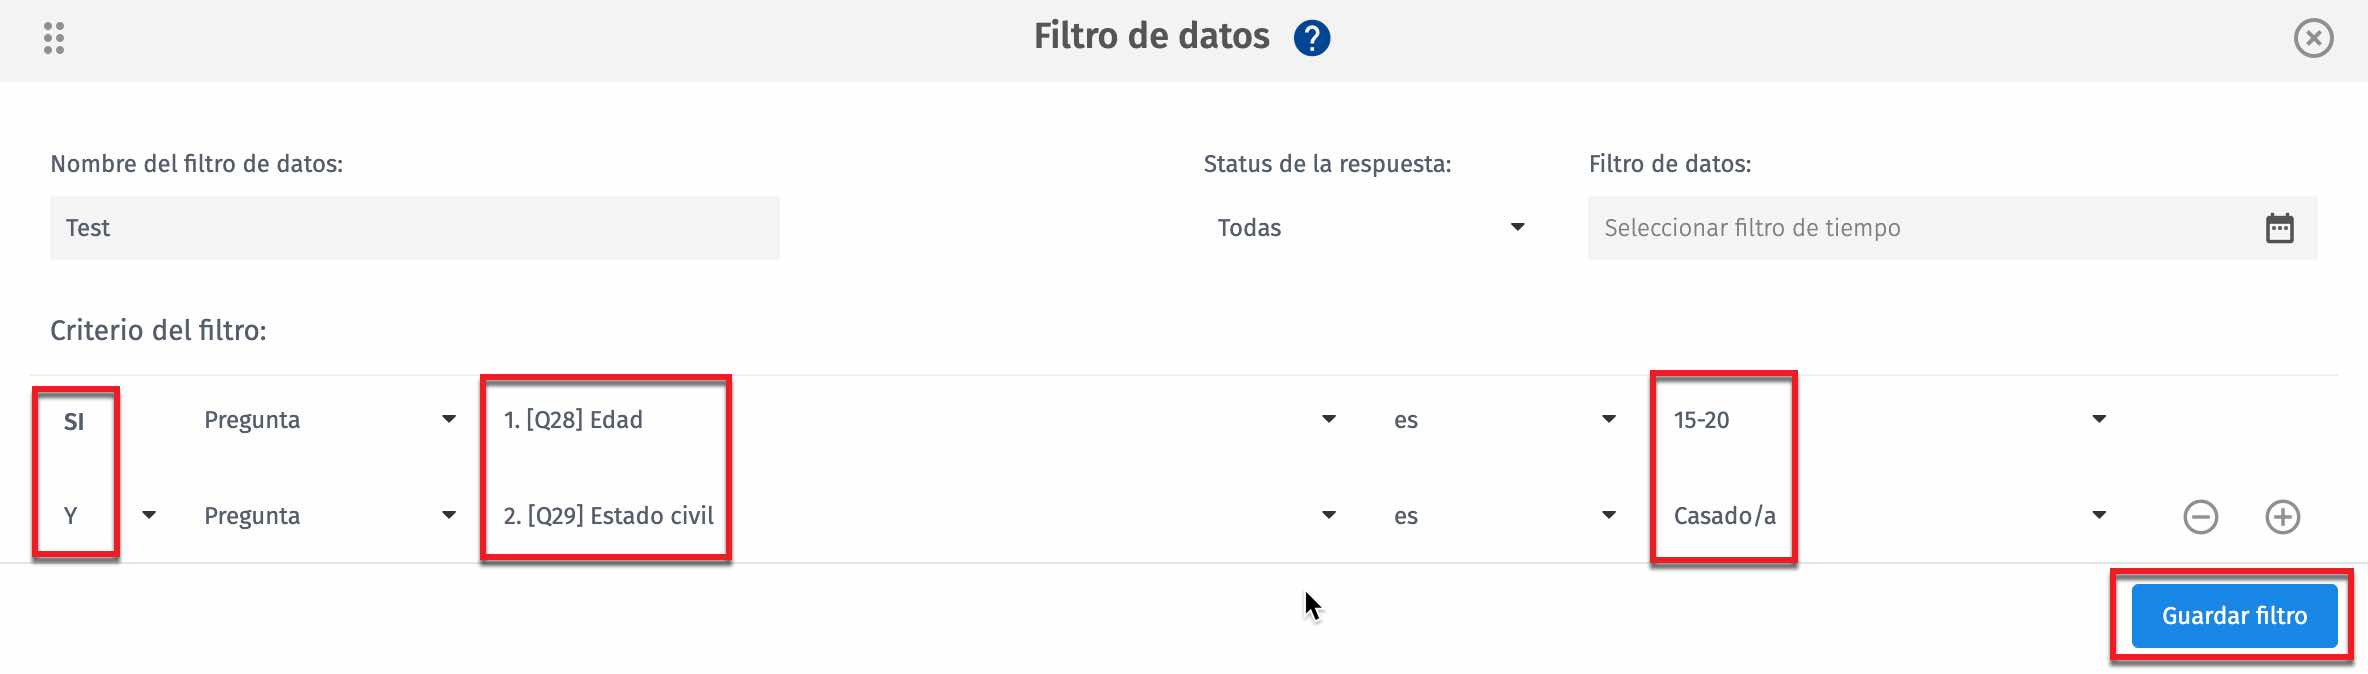This screenshot has width=2368, height=674.
Task: Open the calendar date picker icon
Action: [2279, 228]
